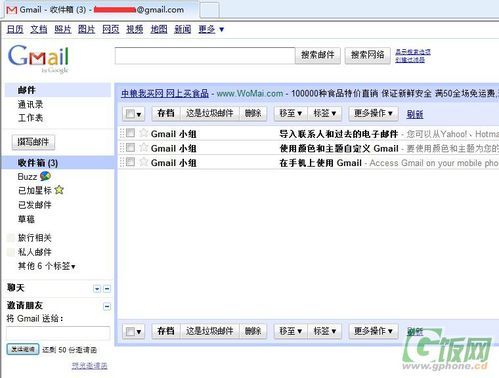Click drag handle of 使用颜色和主题 email row

point(122,148)
